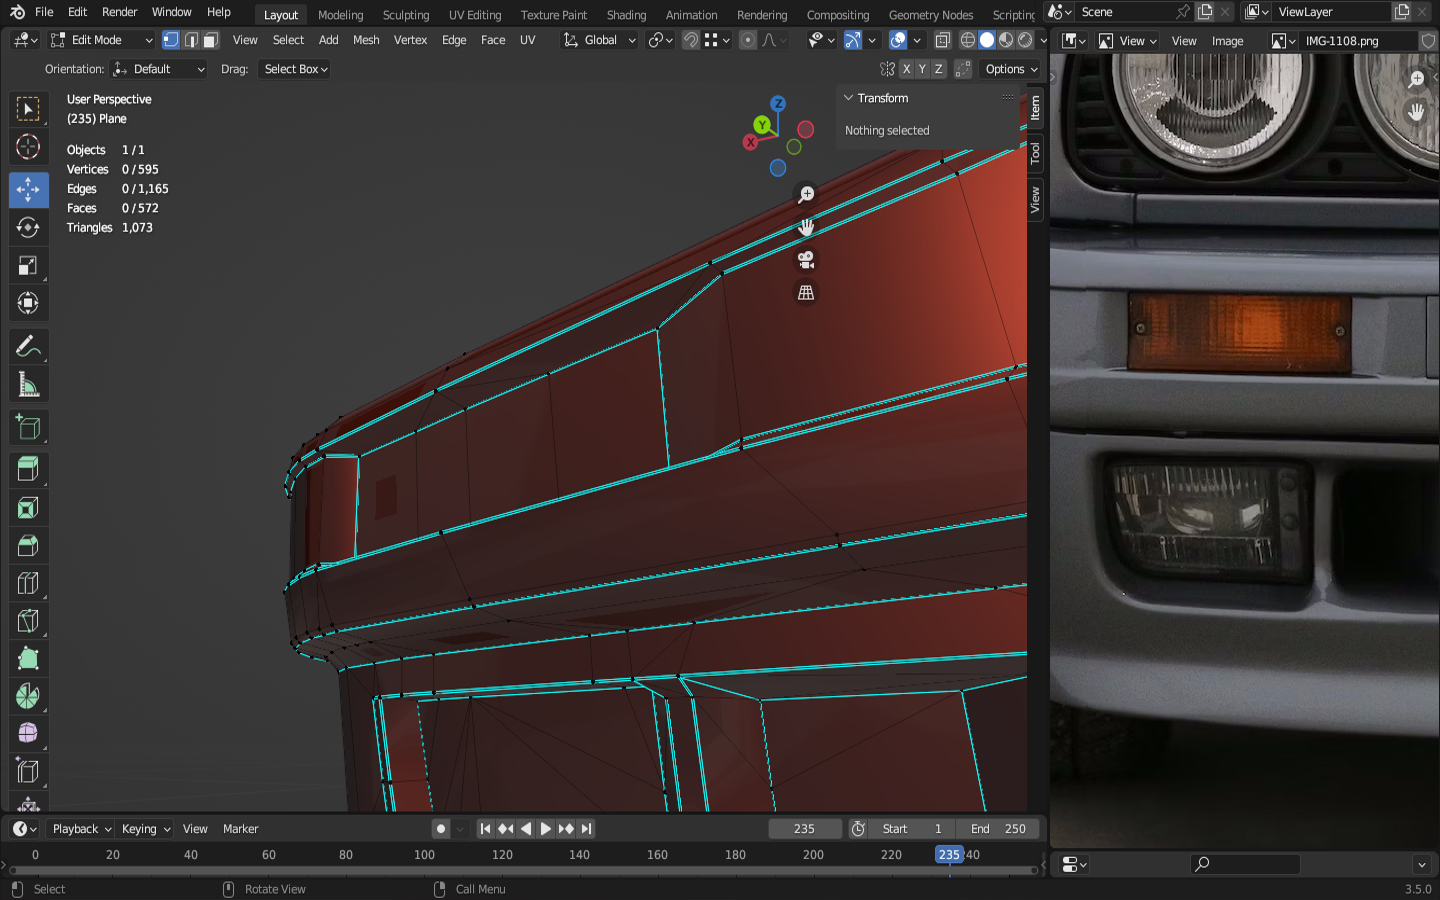Enable face select mode
Image resolution: width=1440 pixels, height=900 pixels.
click(210, 40)
